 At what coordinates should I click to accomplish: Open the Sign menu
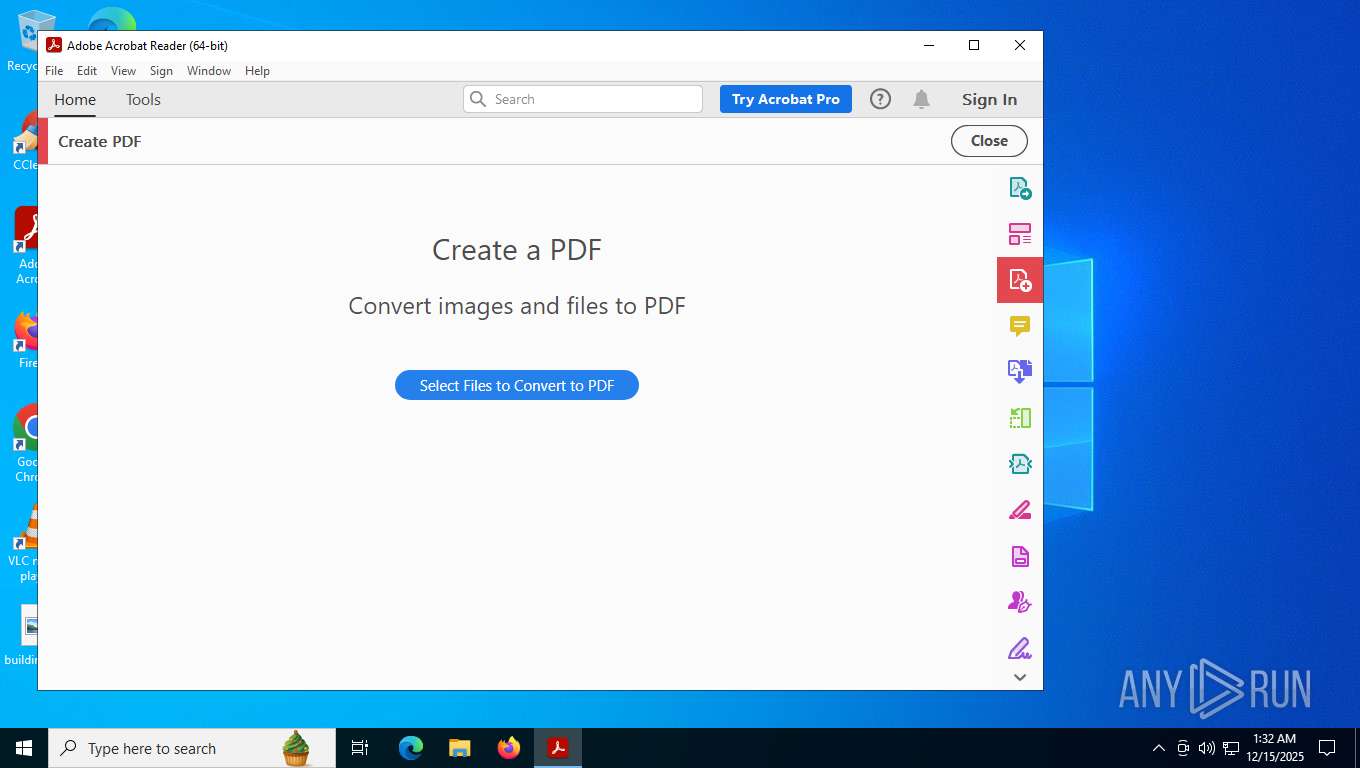161,71
